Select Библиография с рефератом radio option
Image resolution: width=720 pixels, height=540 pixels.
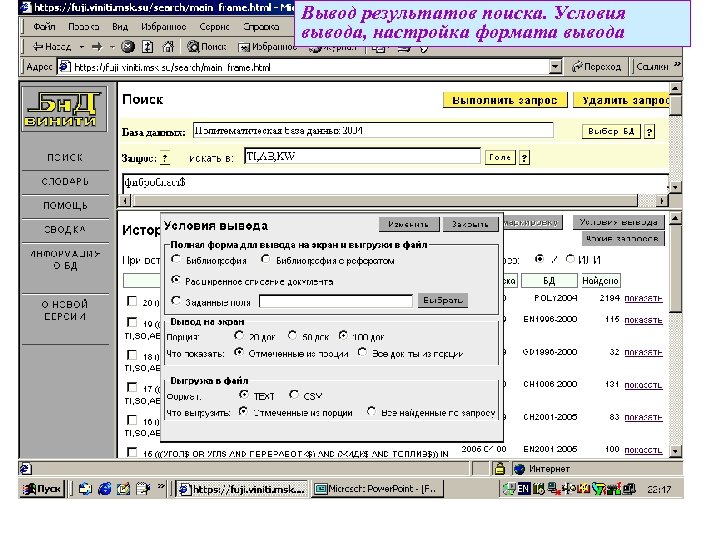coord(265,259)
